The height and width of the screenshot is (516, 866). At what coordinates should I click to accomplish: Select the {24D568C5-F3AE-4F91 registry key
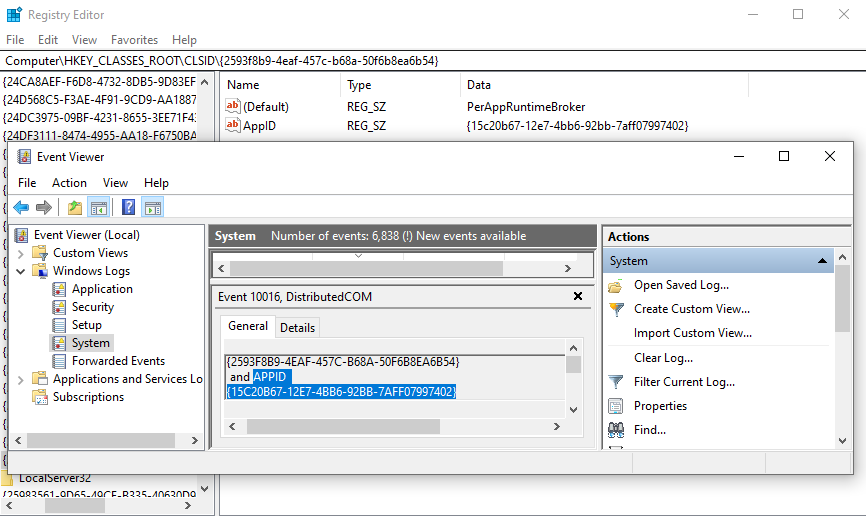tap(99, 100)
